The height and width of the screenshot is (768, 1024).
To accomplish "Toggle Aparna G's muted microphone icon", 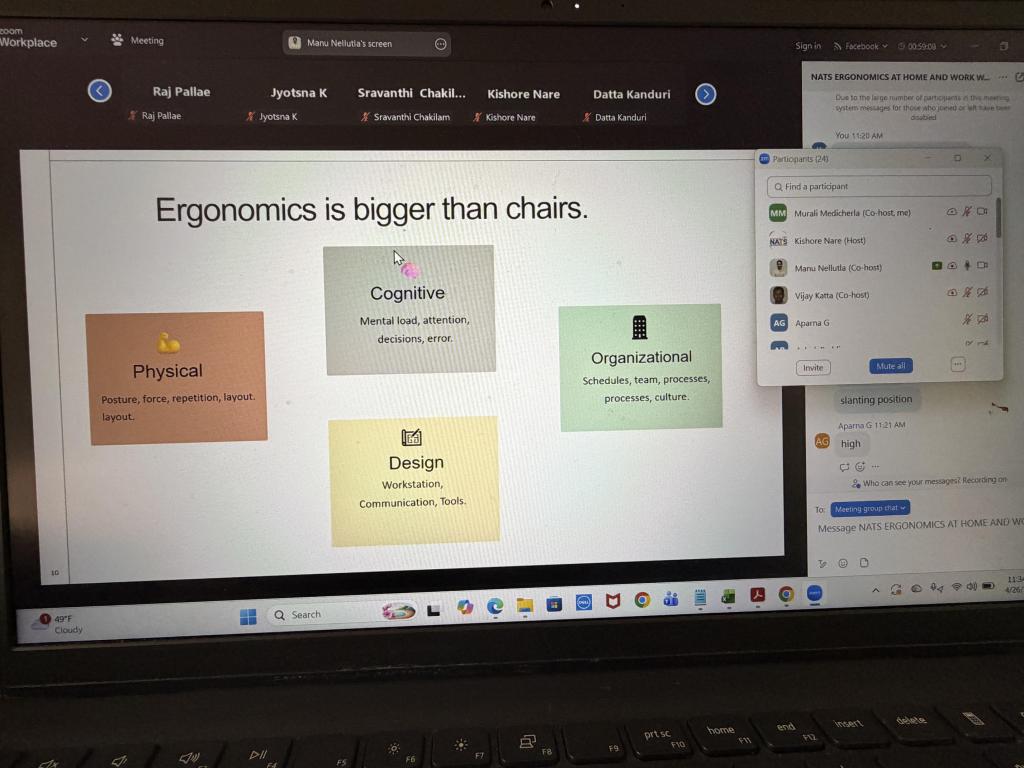I will tap(967, 319).
